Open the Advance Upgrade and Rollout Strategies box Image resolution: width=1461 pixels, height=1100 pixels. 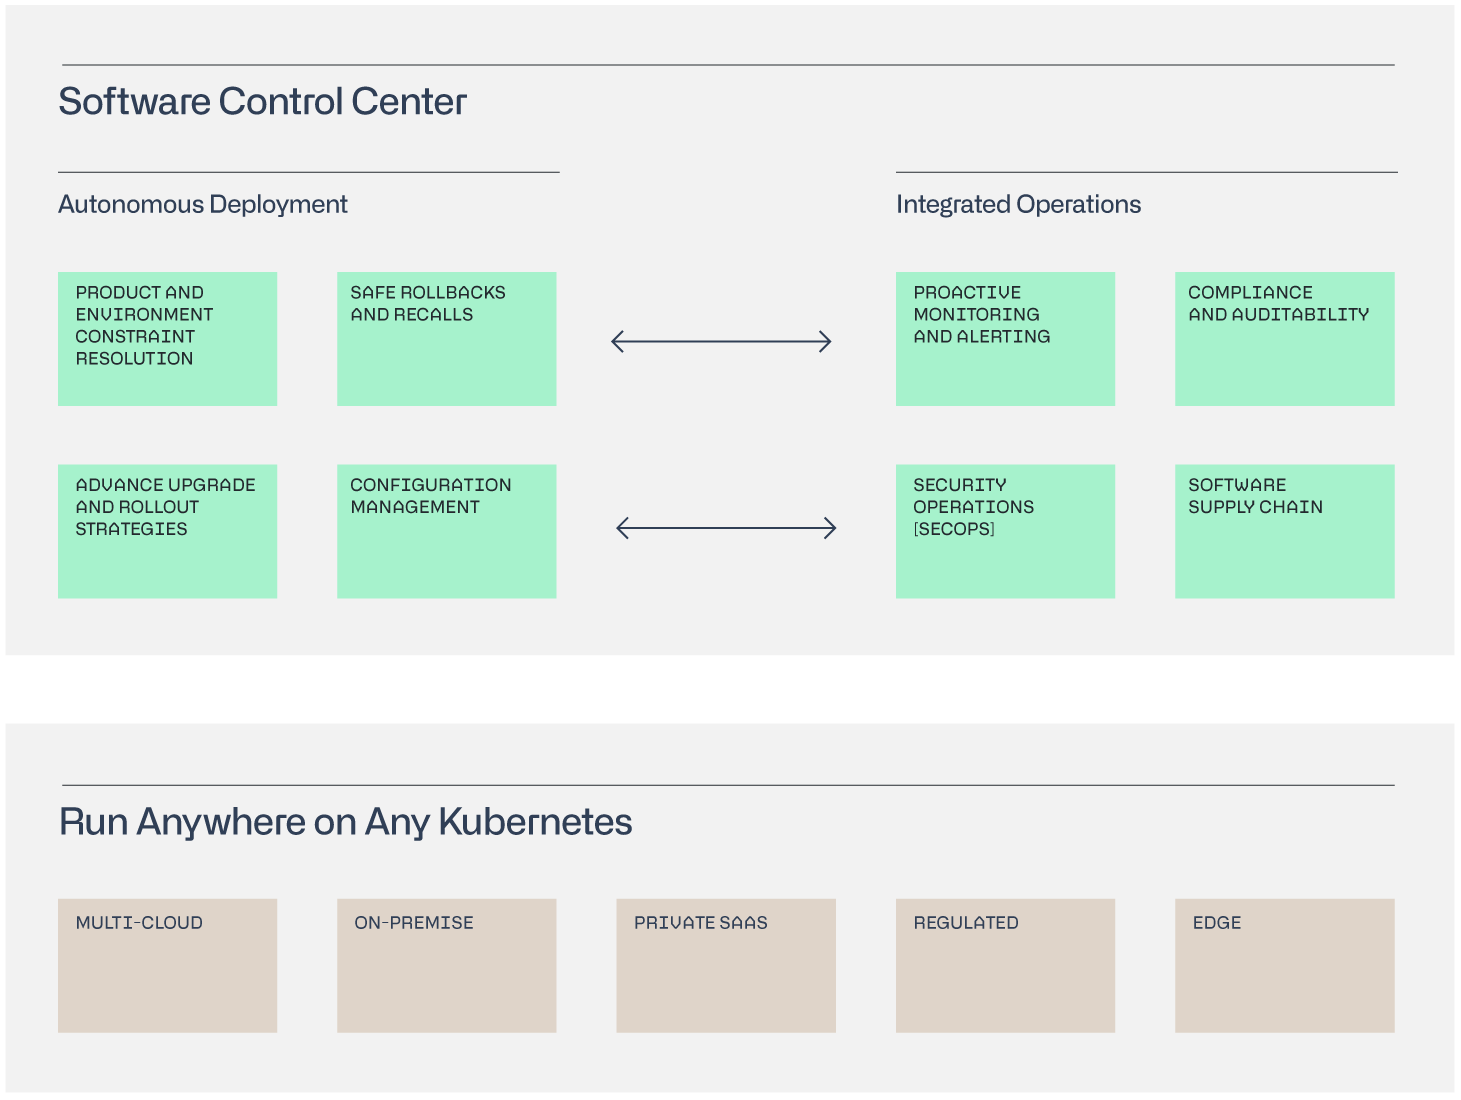[167, 531]
